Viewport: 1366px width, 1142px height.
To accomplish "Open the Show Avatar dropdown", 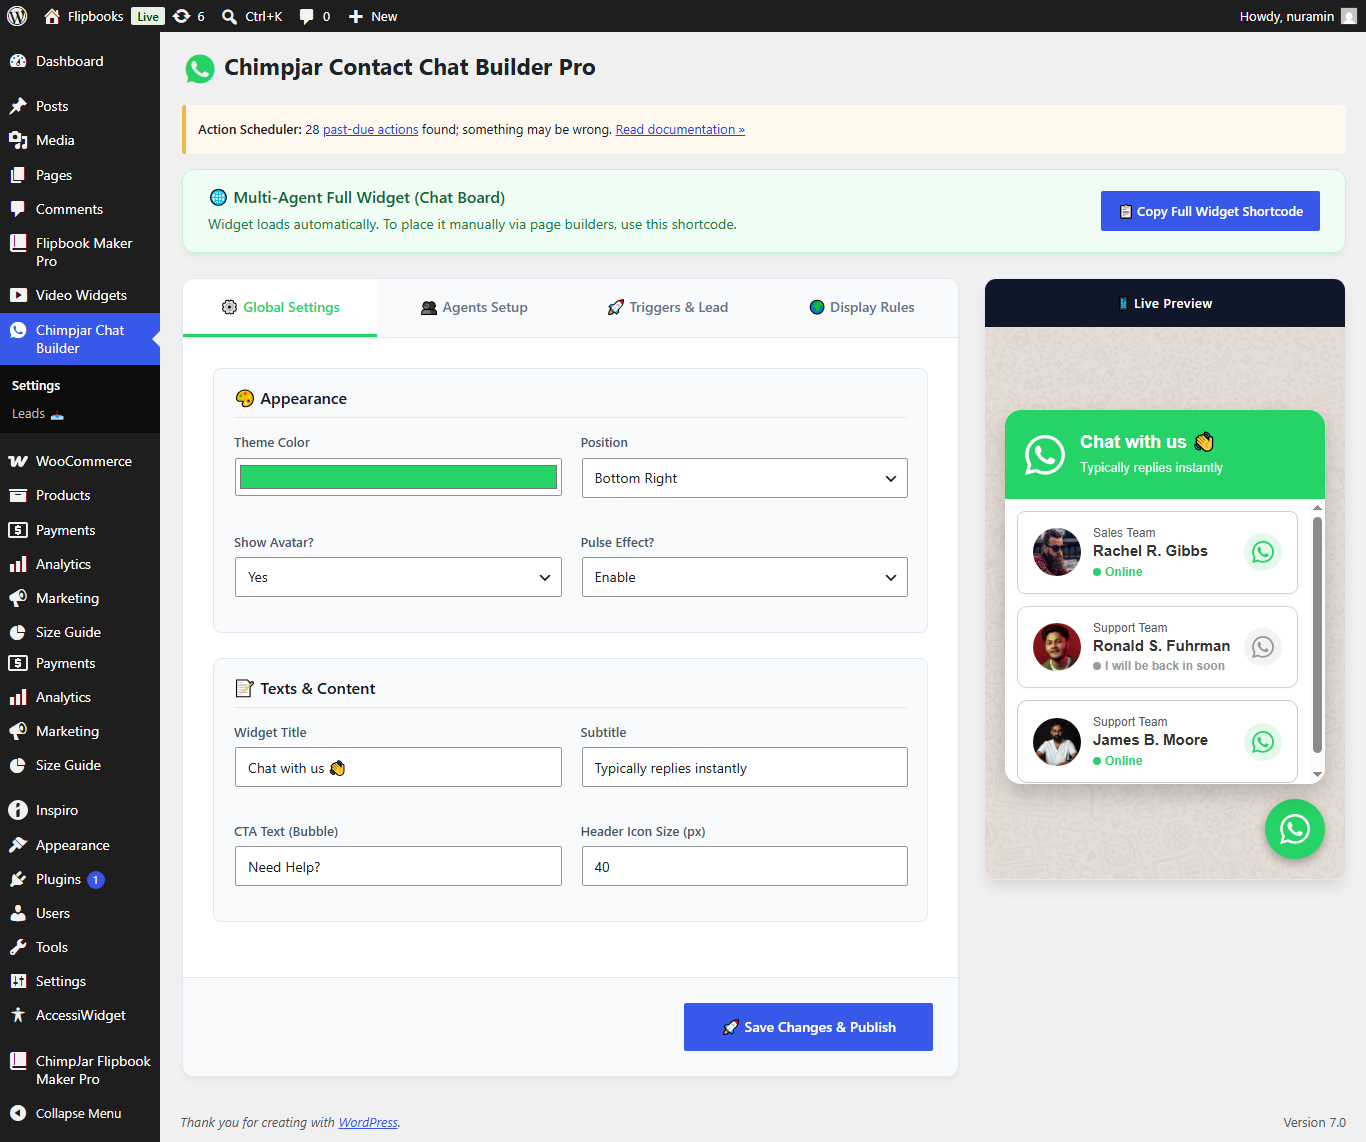I will click(x=398, y=577).
